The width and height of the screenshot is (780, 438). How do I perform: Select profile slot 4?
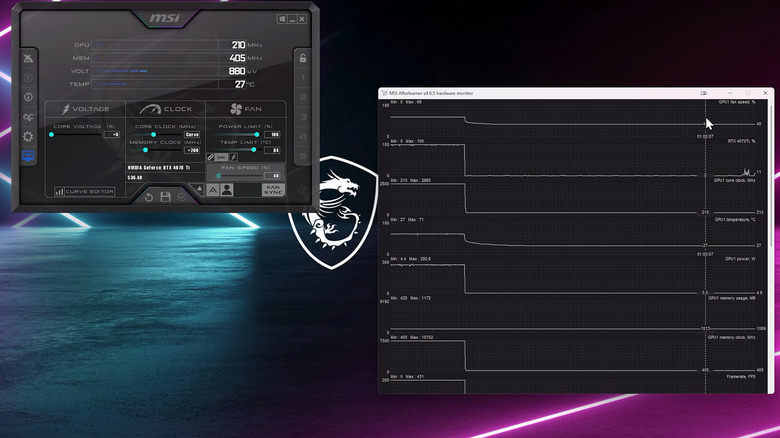[x=302, y=136]
